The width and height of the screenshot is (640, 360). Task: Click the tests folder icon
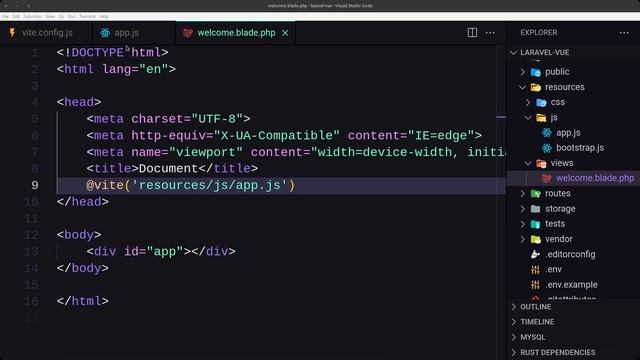pyautogui.click(x=536, y=224)
